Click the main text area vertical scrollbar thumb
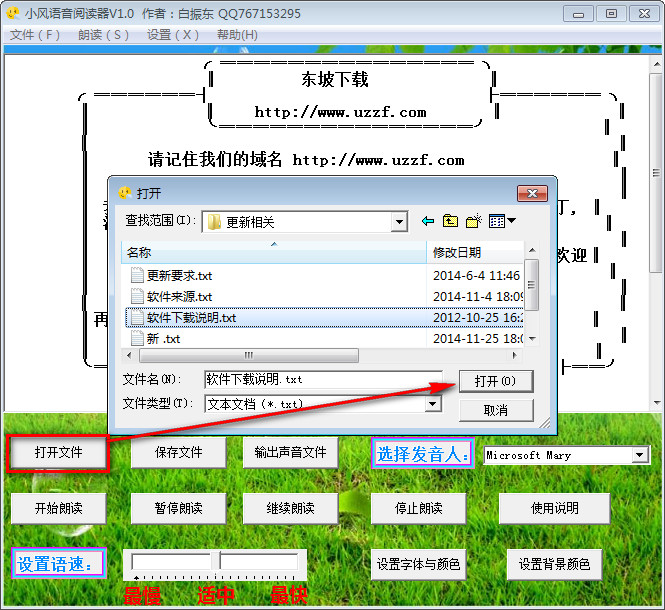 [657, 172]
